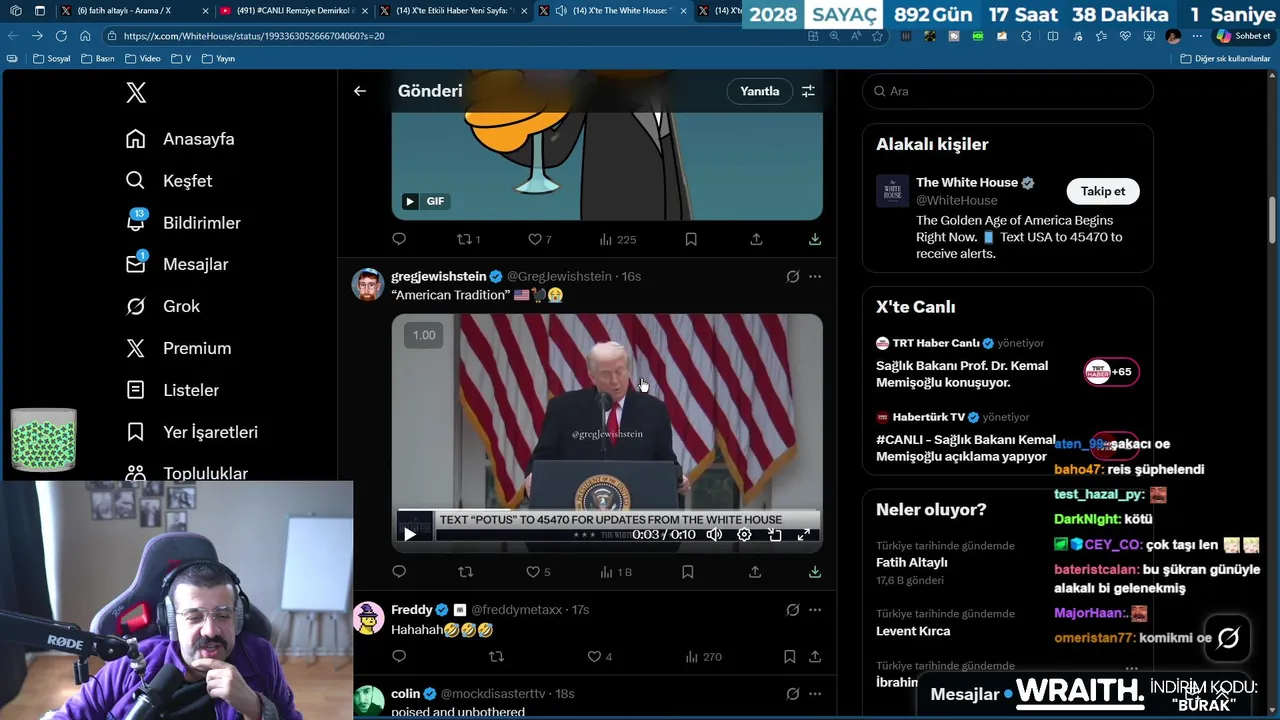Open Yer İşaretleri bookmarks
This screenshot has width=1280, height=720.
pos(192,433)
